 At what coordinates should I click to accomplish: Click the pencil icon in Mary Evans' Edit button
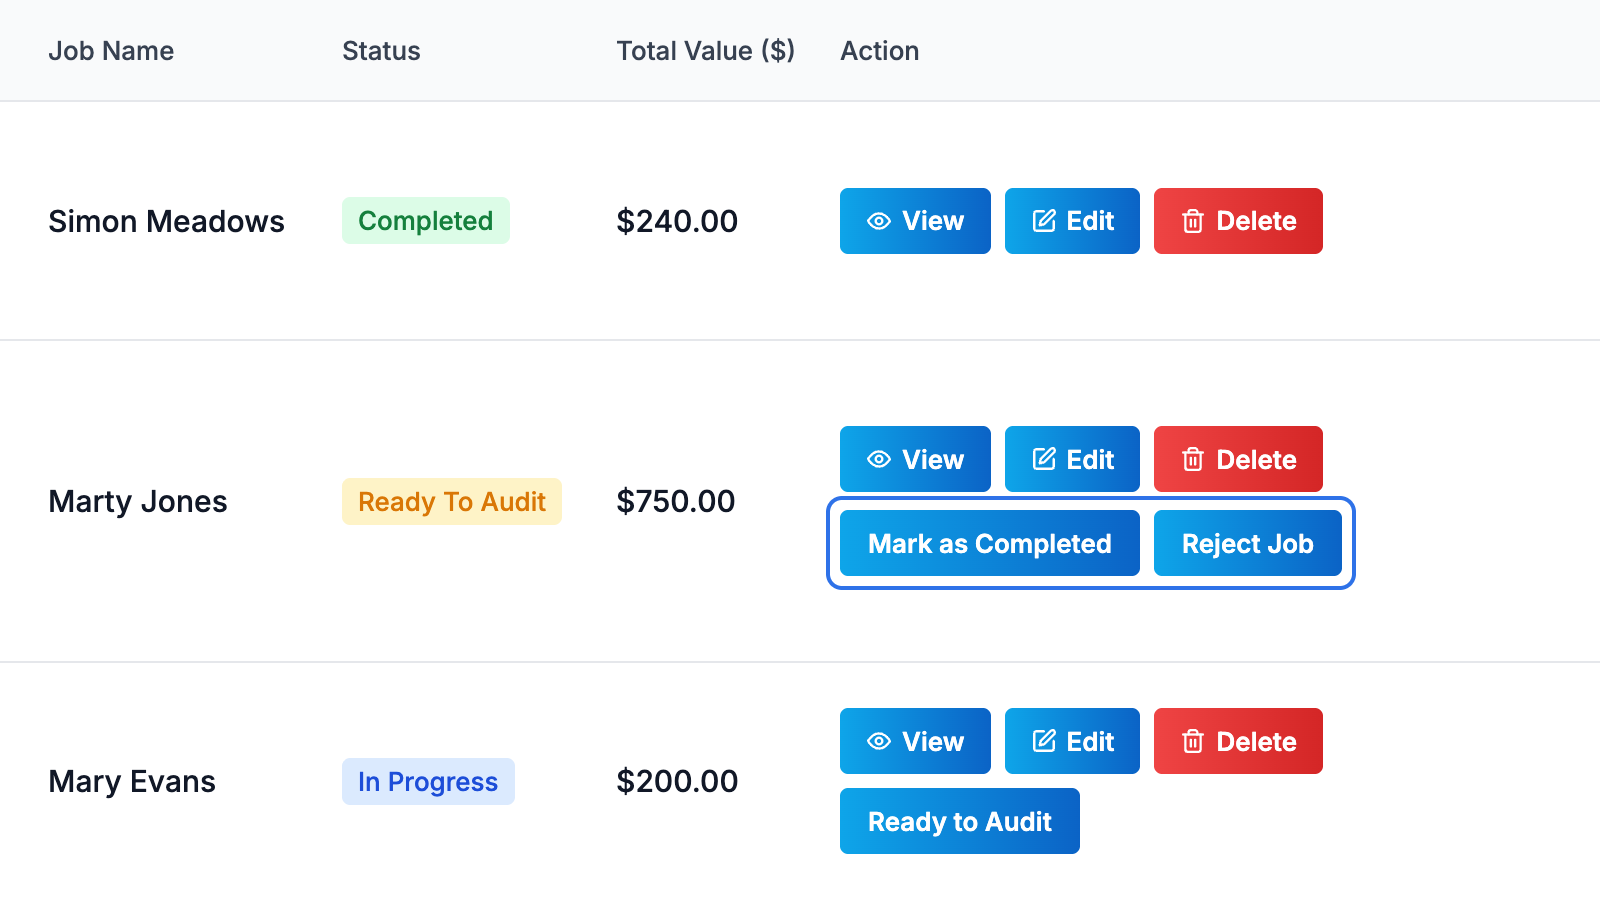click(1044, 741)
